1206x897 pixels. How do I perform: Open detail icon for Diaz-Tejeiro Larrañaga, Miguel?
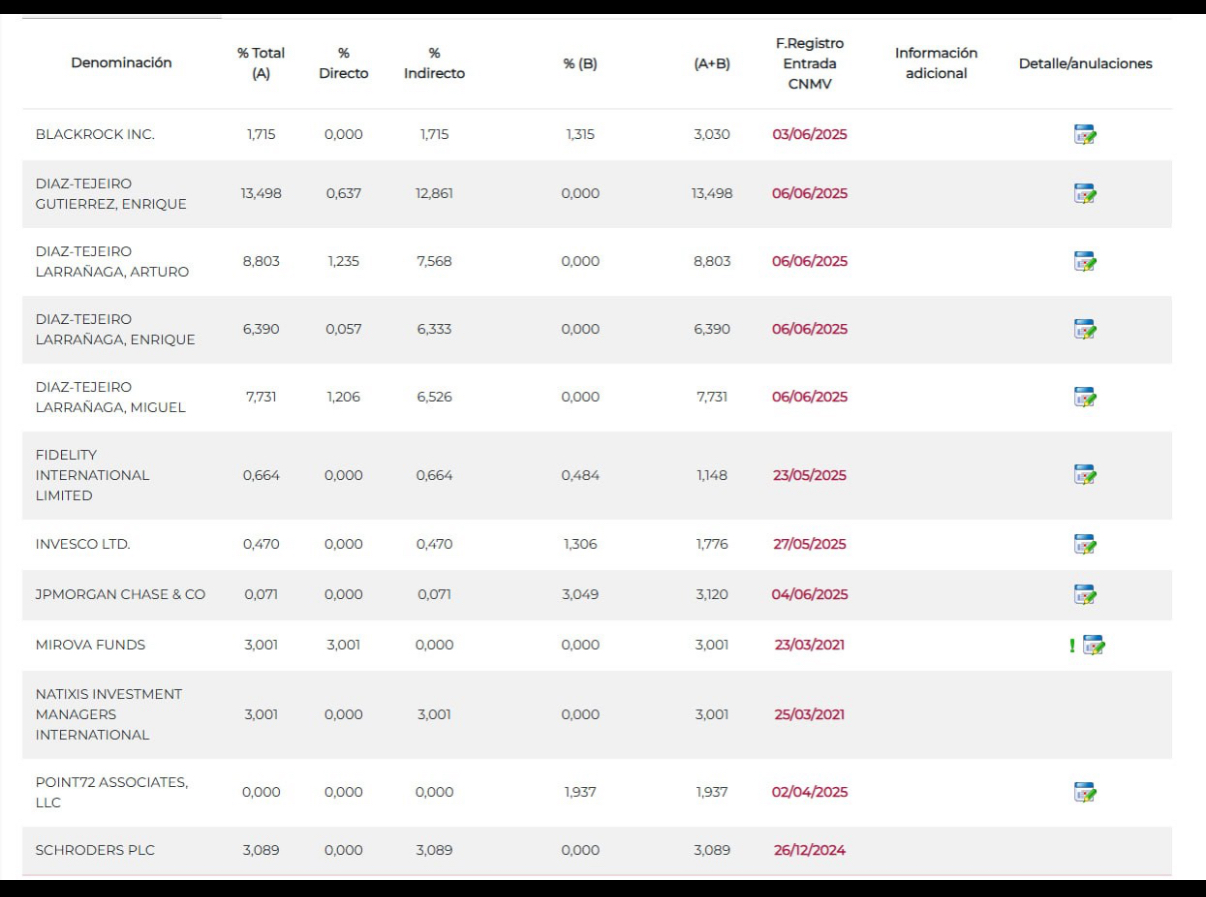(x=1085, y=397)
